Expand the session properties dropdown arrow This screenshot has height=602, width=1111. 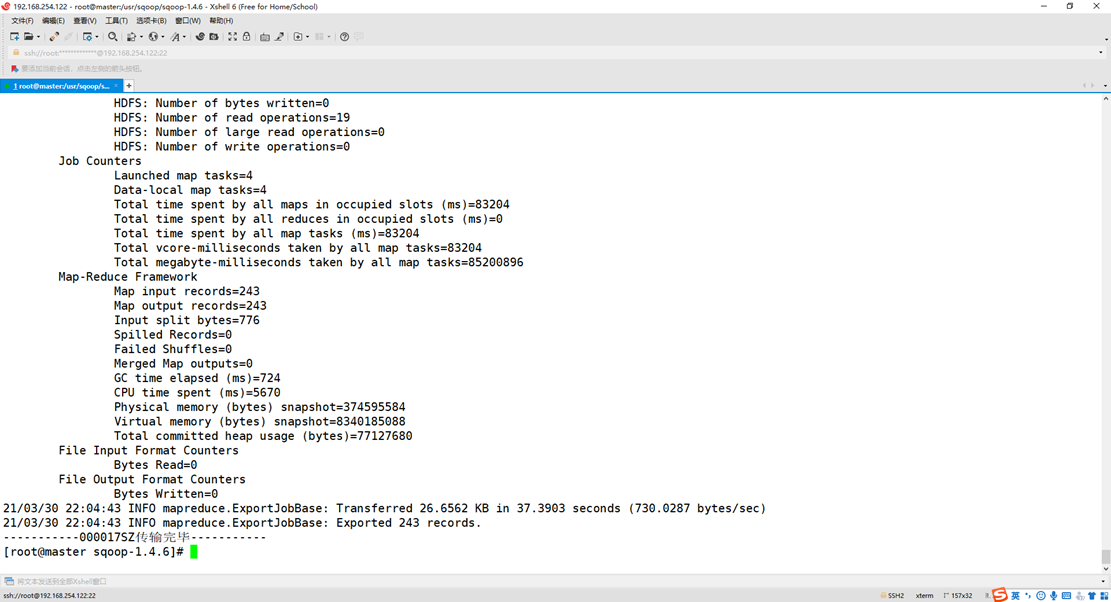coord(97,37)
